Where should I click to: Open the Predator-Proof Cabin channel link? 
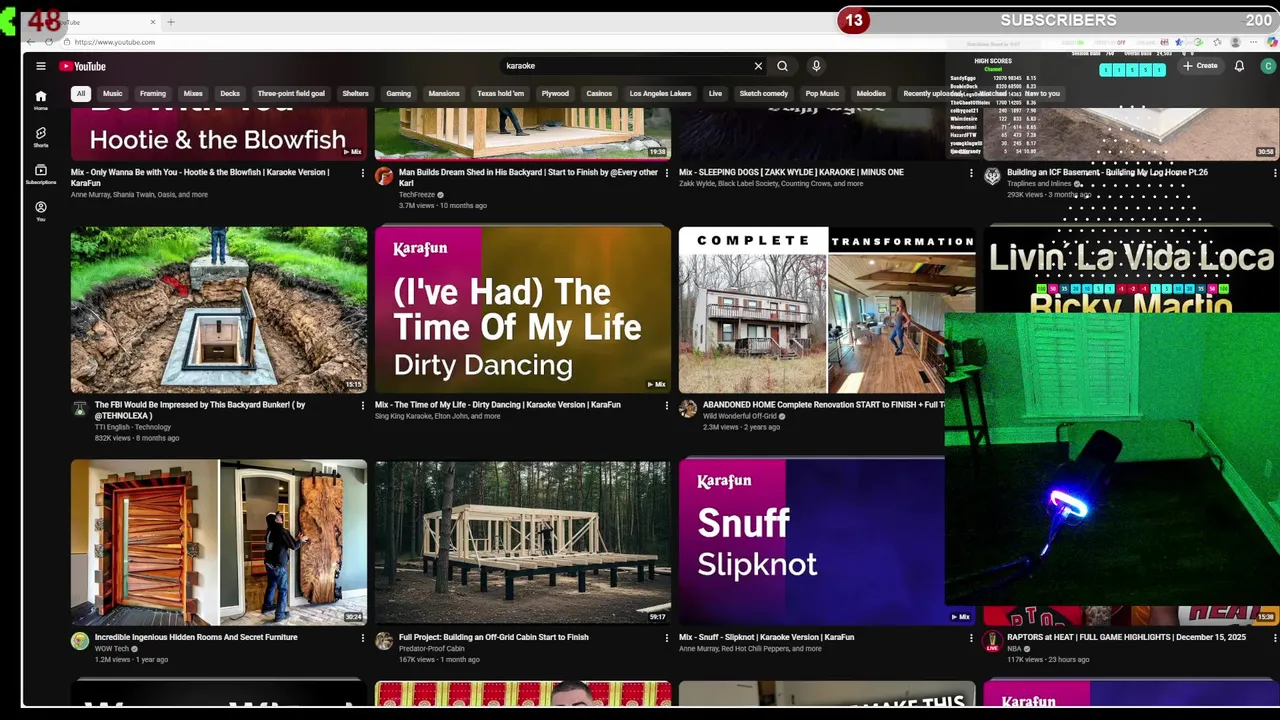pyautogui.click(x=432, y=649)
